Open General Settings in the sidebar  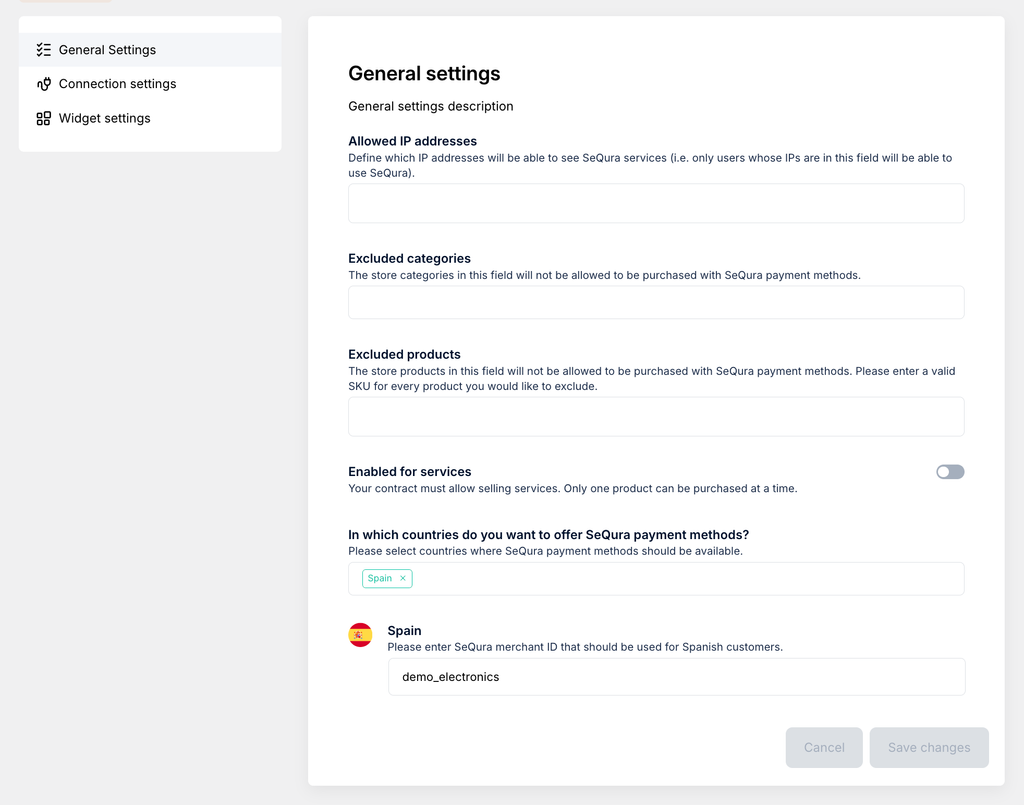(107, 50)
